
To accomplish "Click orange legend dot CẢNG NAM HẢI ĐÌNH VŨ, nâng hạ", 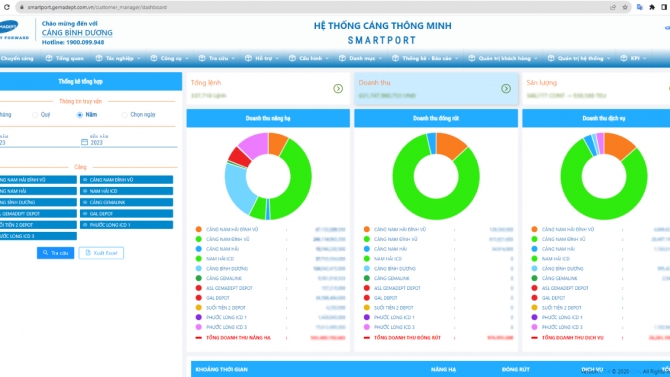I will click(x=198, y=230).
